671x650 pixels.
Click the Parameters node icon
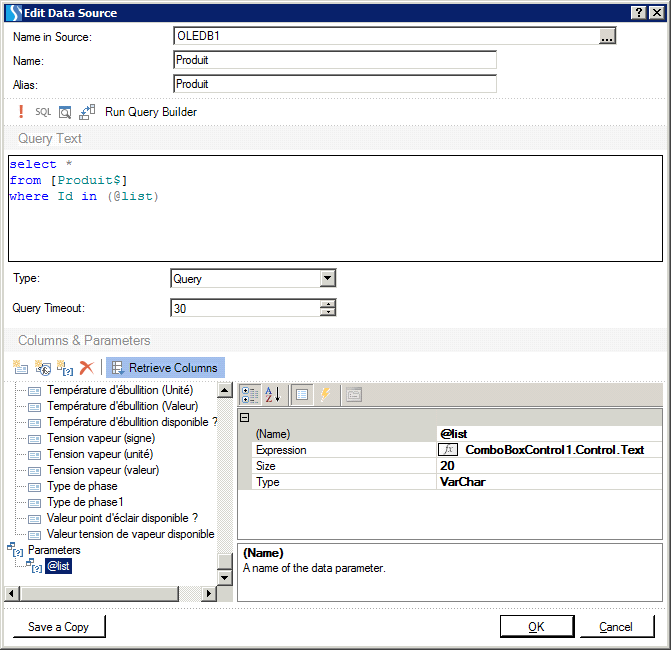click(15, 550)
